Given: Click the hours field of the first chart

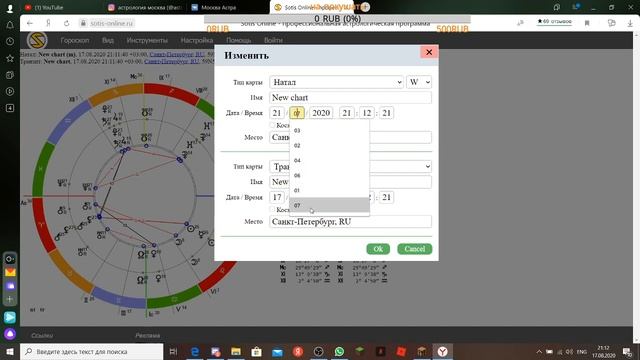Looking at the screenshot, I should click(x=347, y=113).
